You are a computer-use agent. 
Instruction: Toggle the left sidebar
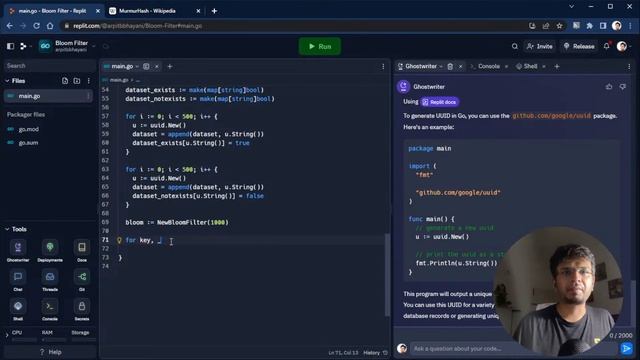coord(11,46)
